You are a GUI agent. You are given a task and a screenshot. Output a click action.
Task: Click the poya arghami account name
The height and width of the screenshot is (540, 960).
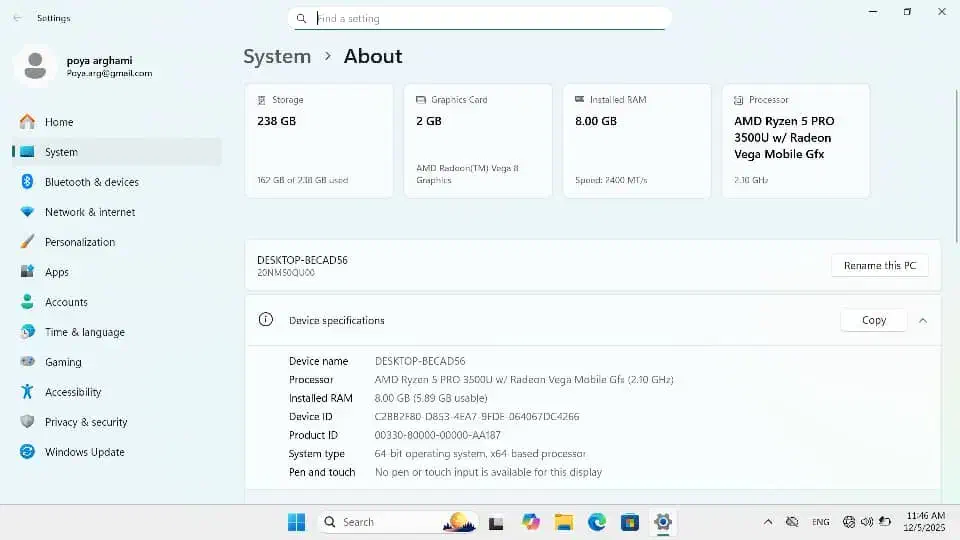[x=99, y=60]
